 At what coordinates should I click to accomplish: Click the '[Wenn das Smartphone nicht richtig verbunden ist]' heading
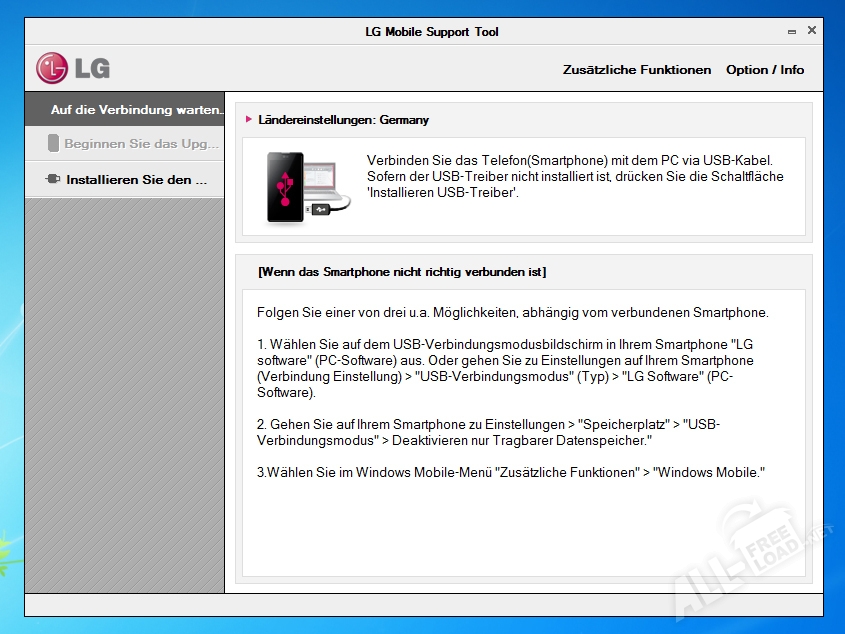pyautogui.click(x=402, y=272)
